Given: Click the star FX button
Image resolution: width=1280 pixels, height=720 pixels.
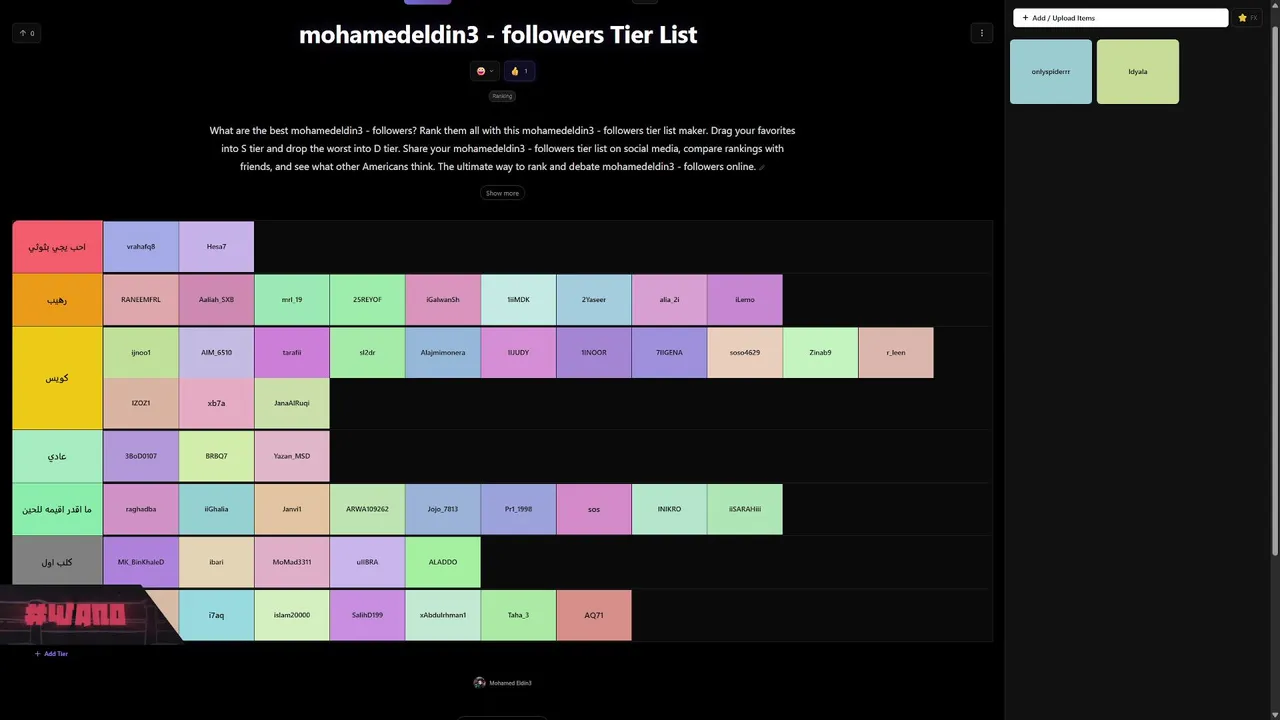Looking at the screenshot, I should 1247,18.
